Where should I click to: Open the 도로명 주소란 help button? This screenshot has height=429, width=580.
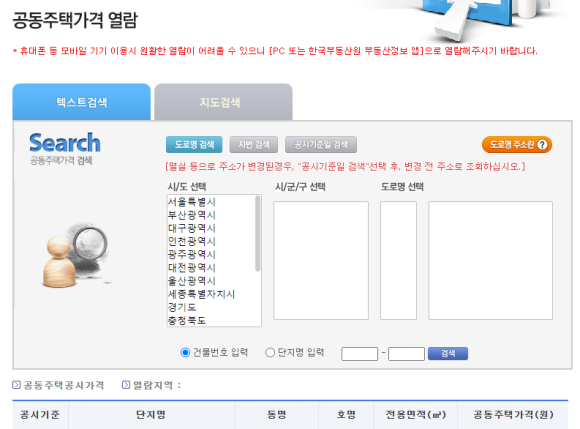tap(517, 145)
